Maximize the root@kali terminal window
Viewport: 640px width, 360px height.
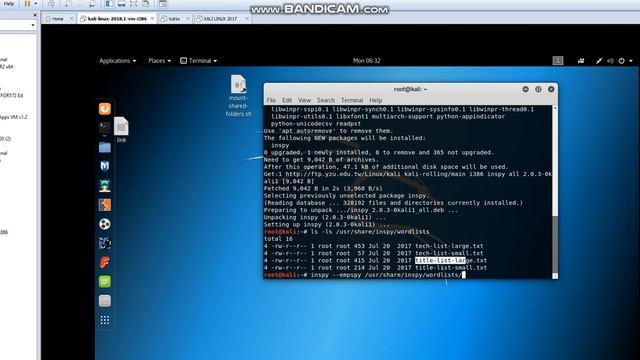coord(538,89)
